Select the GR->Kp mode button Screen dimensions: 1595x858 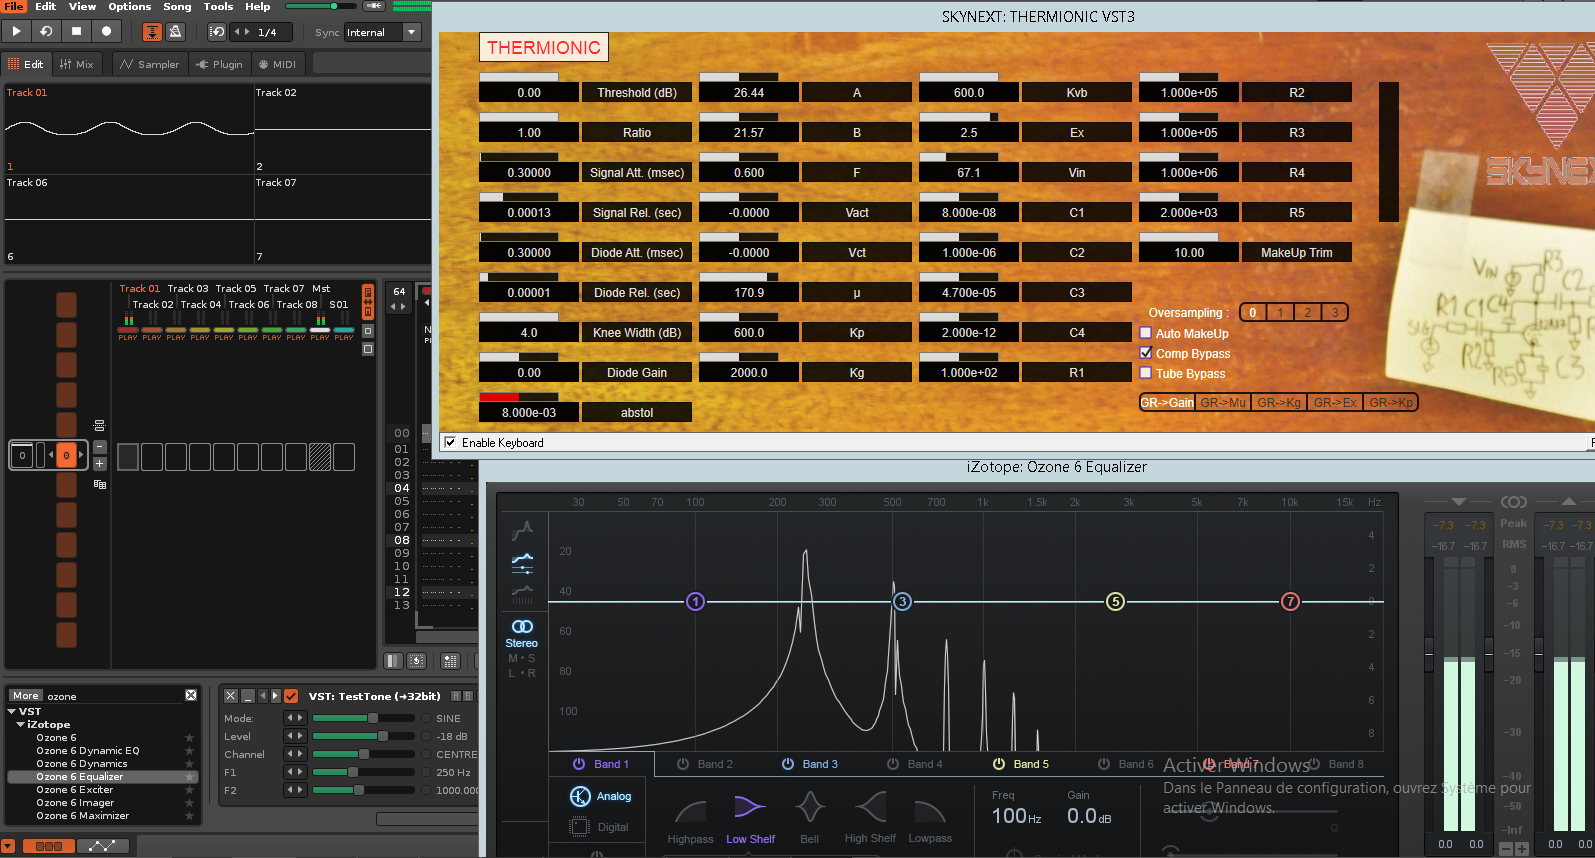point(1391,402)
